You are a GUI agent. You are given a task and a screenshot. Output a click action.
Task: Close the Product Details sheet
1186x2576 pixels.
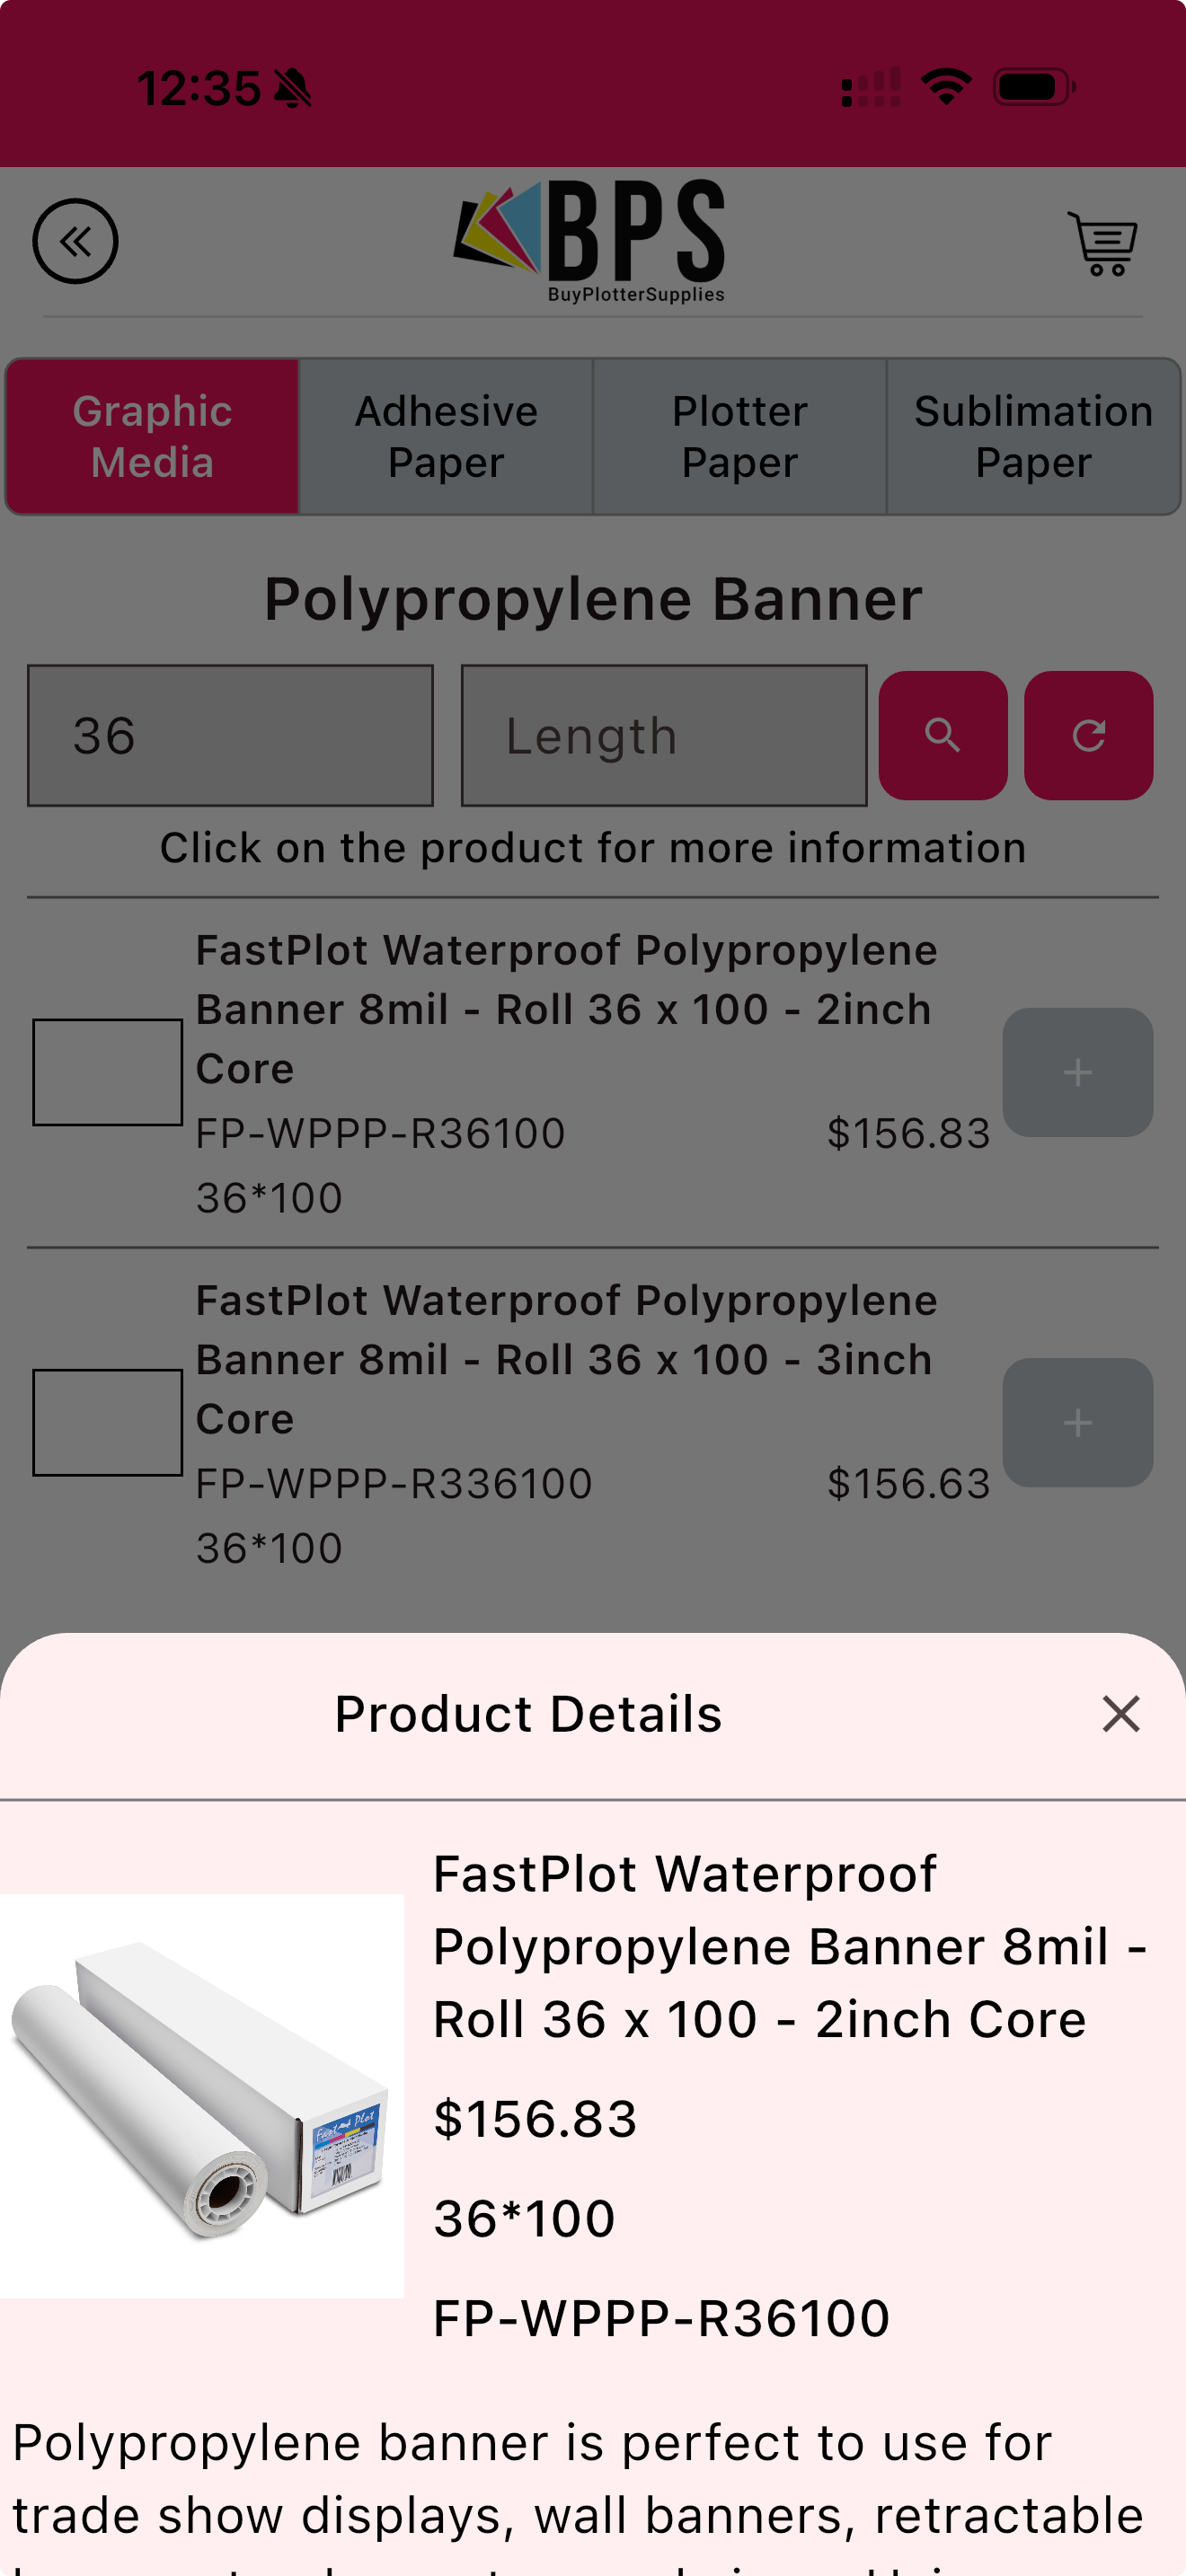click(1120, 1713)
